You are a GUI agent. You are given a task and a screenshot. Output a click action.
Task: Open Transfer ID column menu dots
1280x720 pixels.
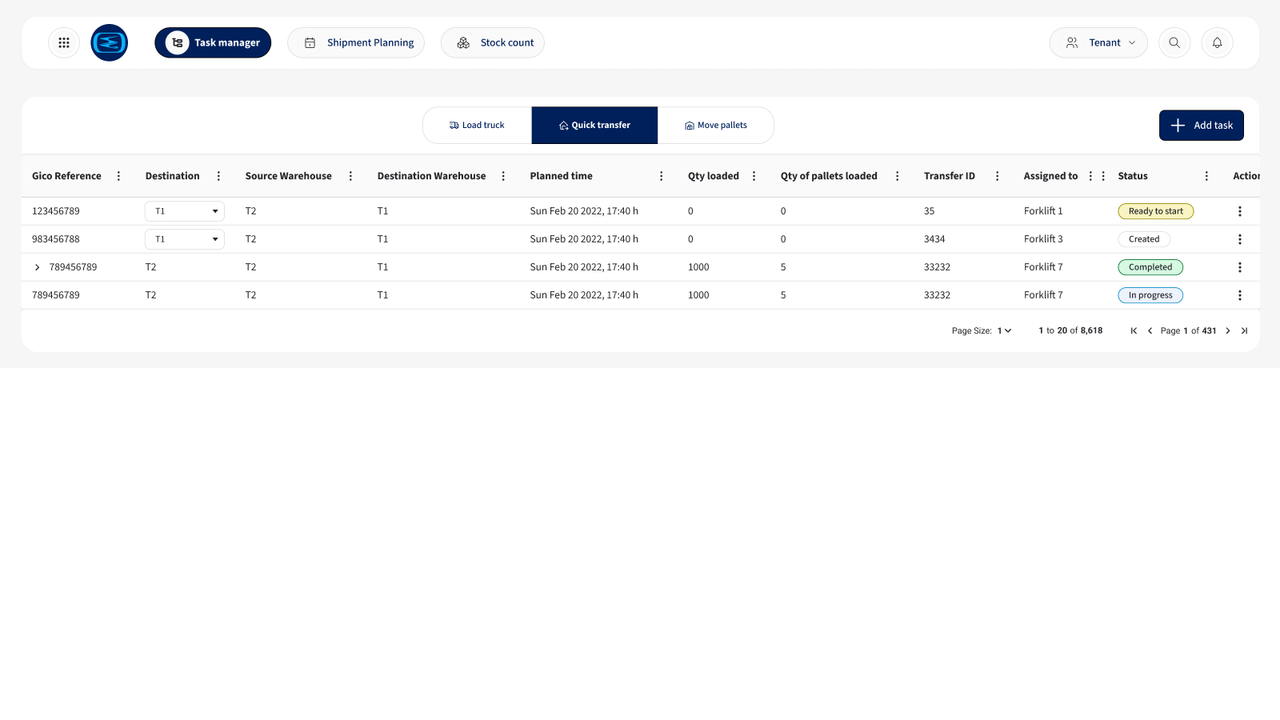997,176
